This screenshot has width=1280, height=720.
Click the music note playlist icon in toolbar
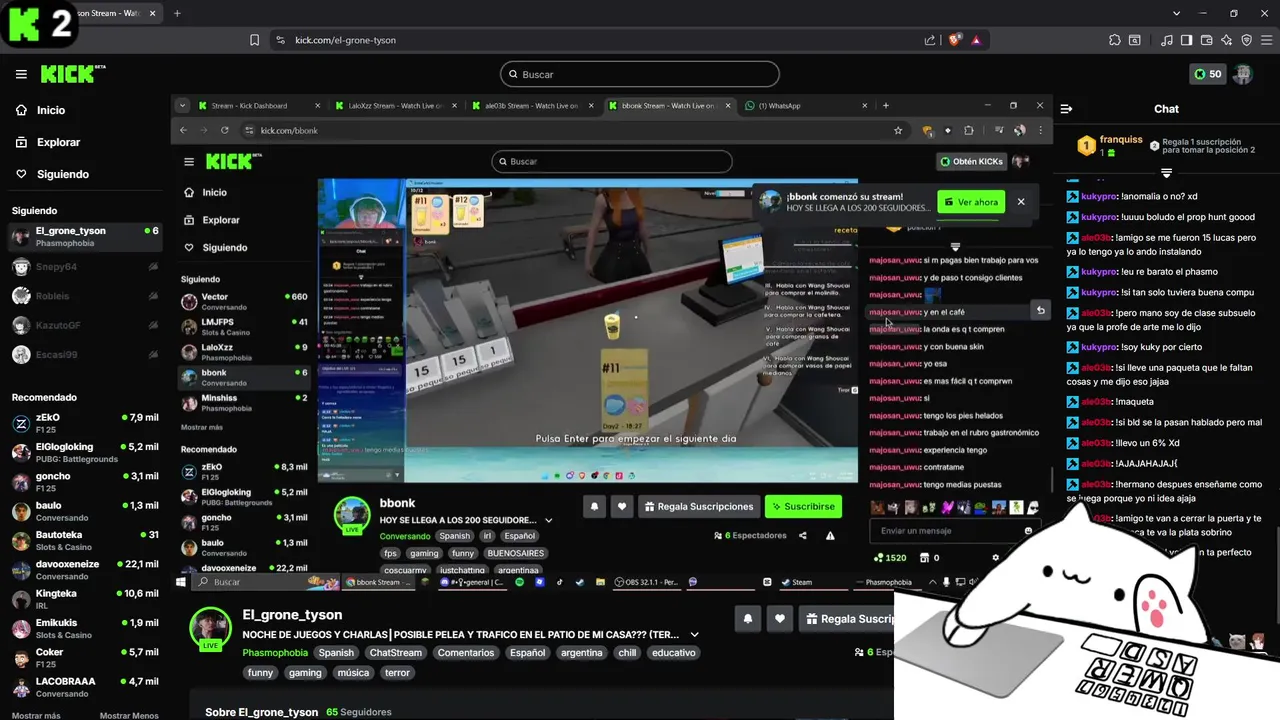(1167, 40)
